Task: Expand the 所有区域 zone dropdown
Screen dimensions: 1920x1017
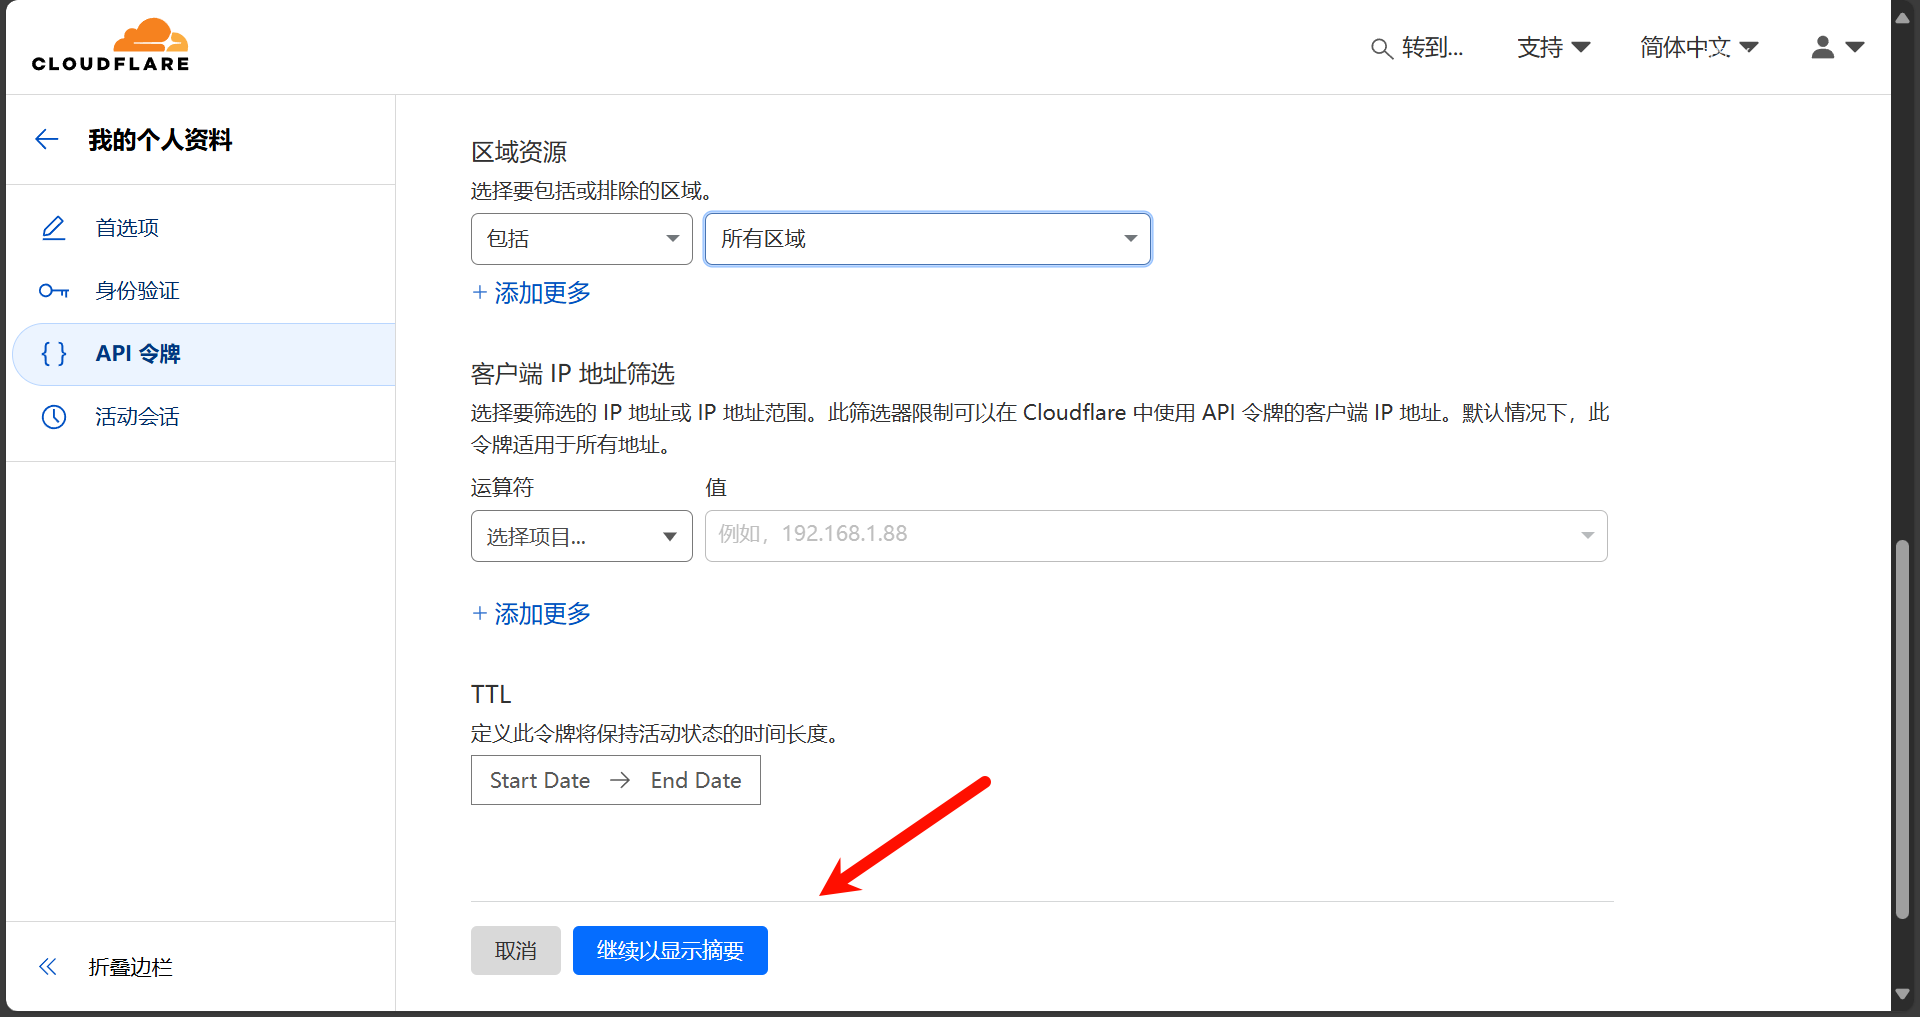Action: pyautogui.click(x=928, y=239)
